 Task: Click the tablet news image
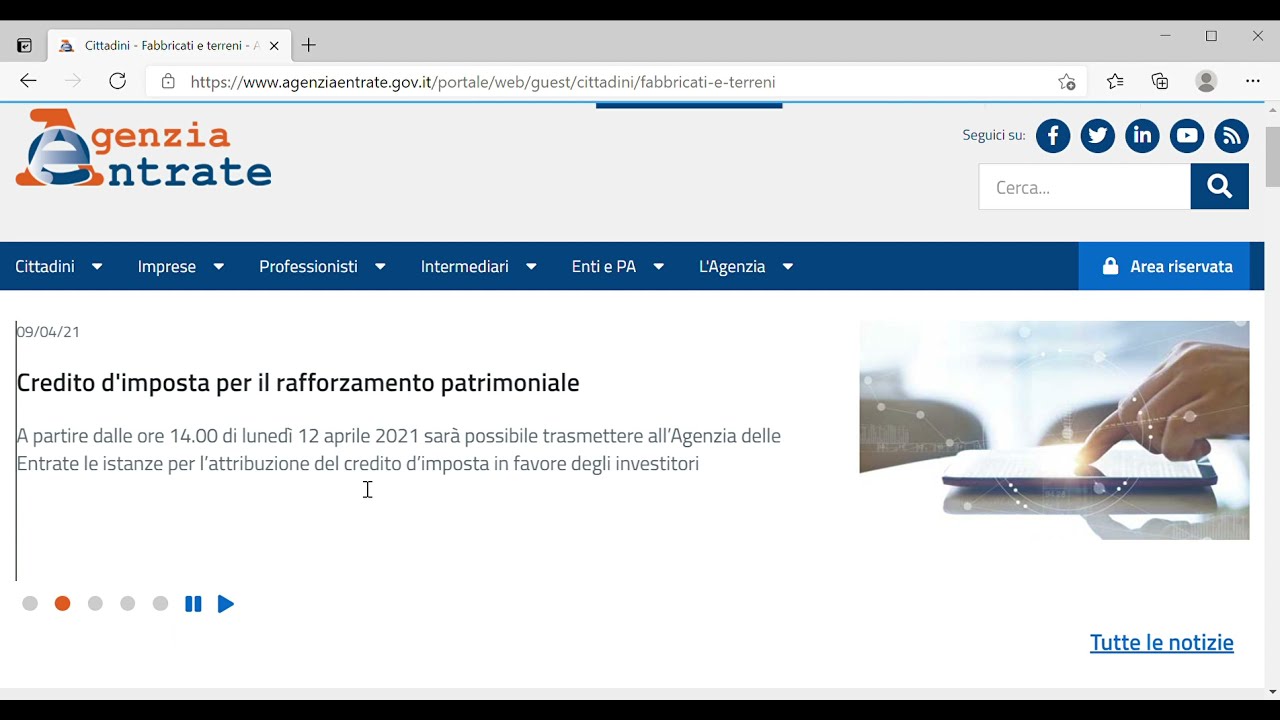coord(1054,430)
